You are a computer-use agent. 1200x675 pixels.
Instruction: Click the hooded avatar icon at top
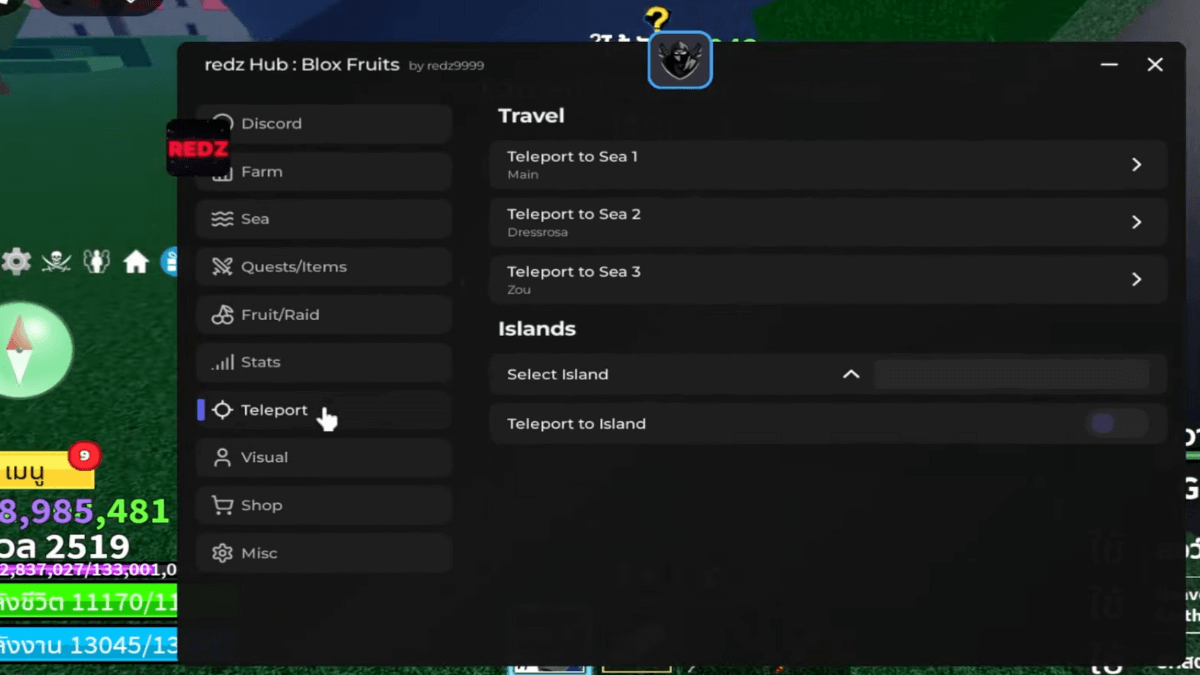point(680,60)
